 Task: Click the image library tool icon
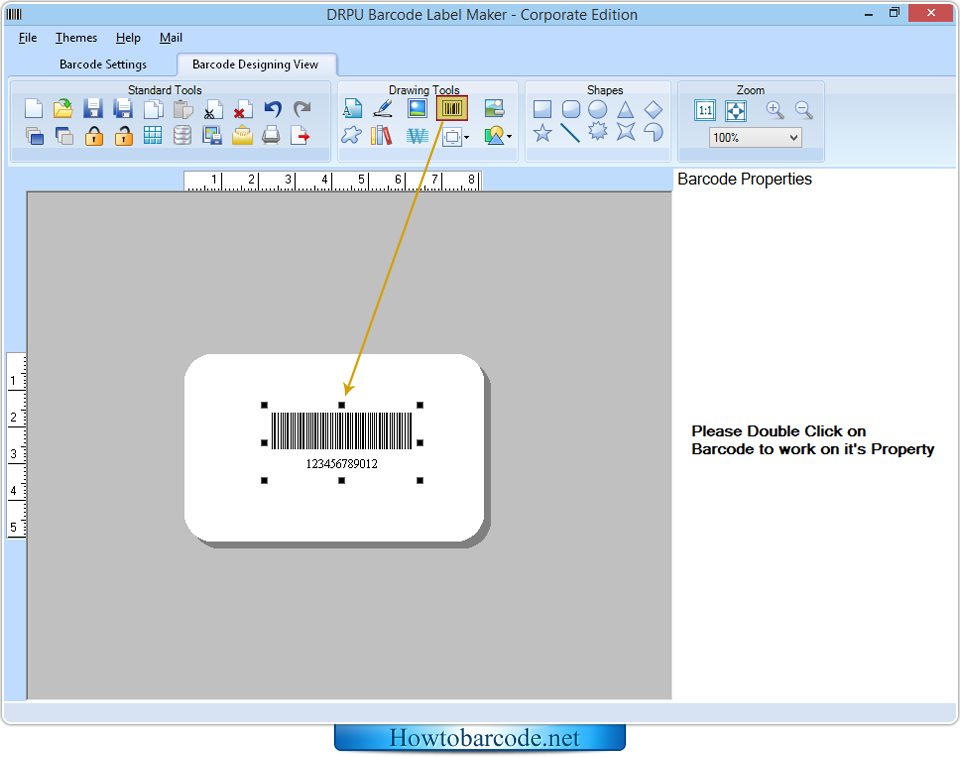(494, 109)
